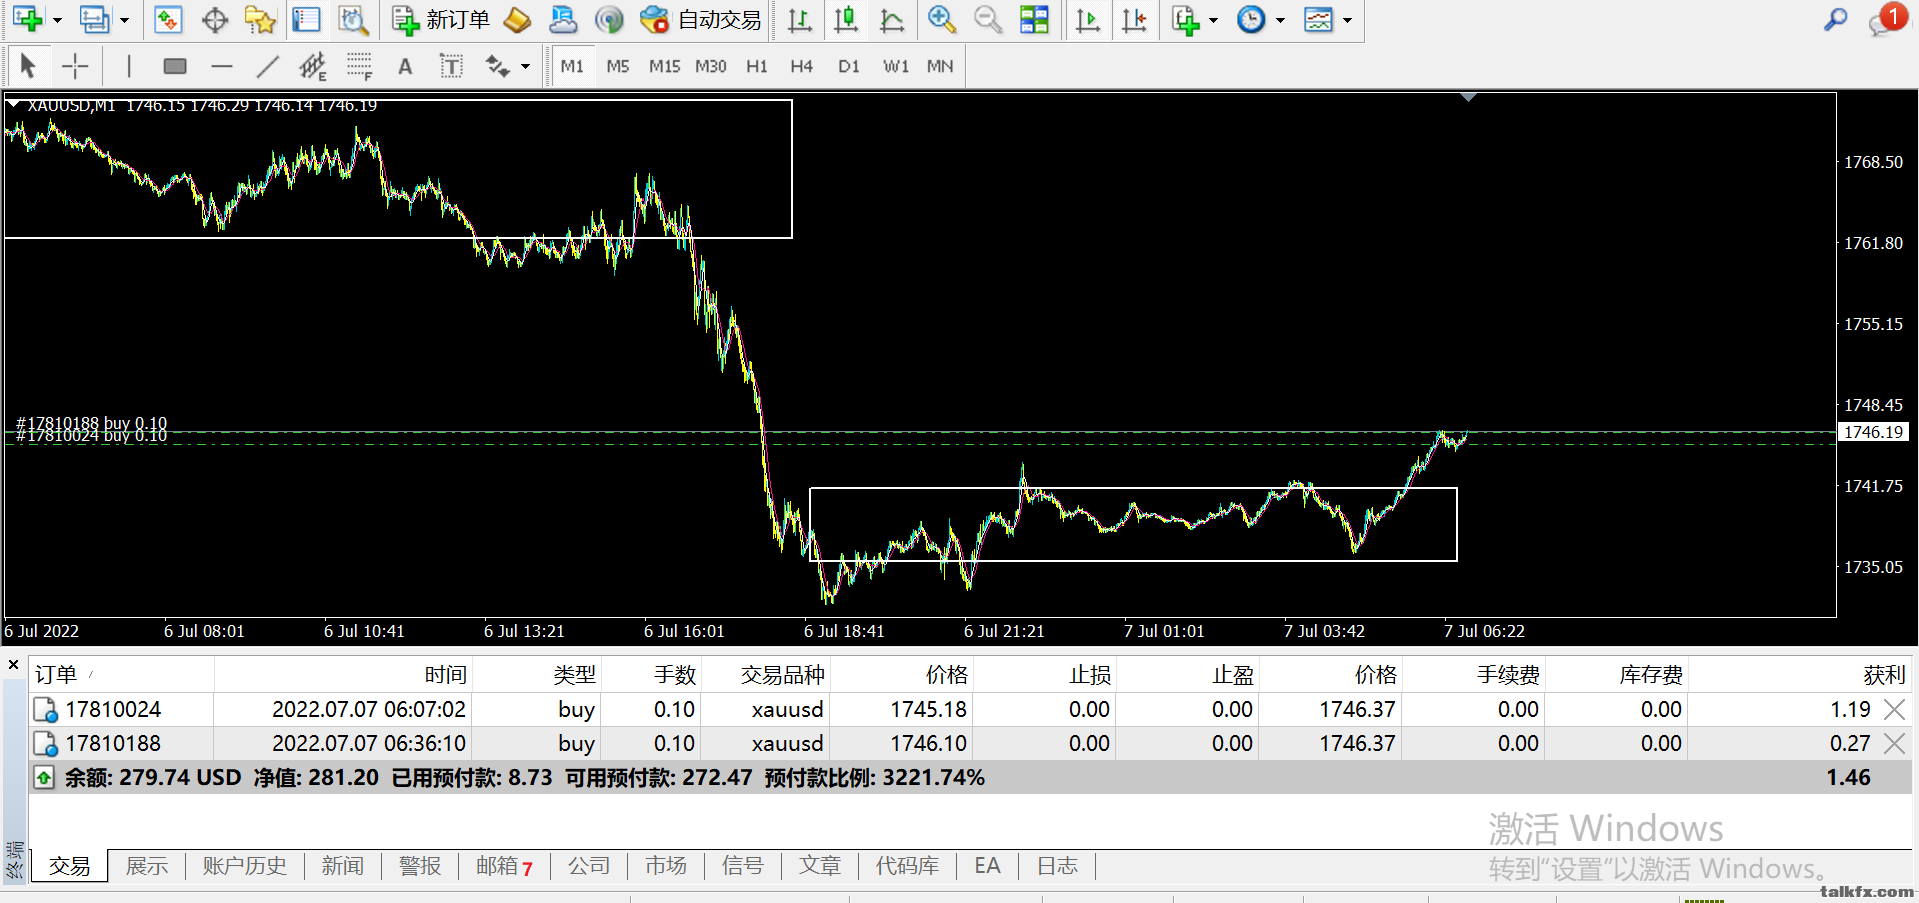Switch to M30 timeframe
Viewport: 1919px width, 903px height.
pos(711,66)
